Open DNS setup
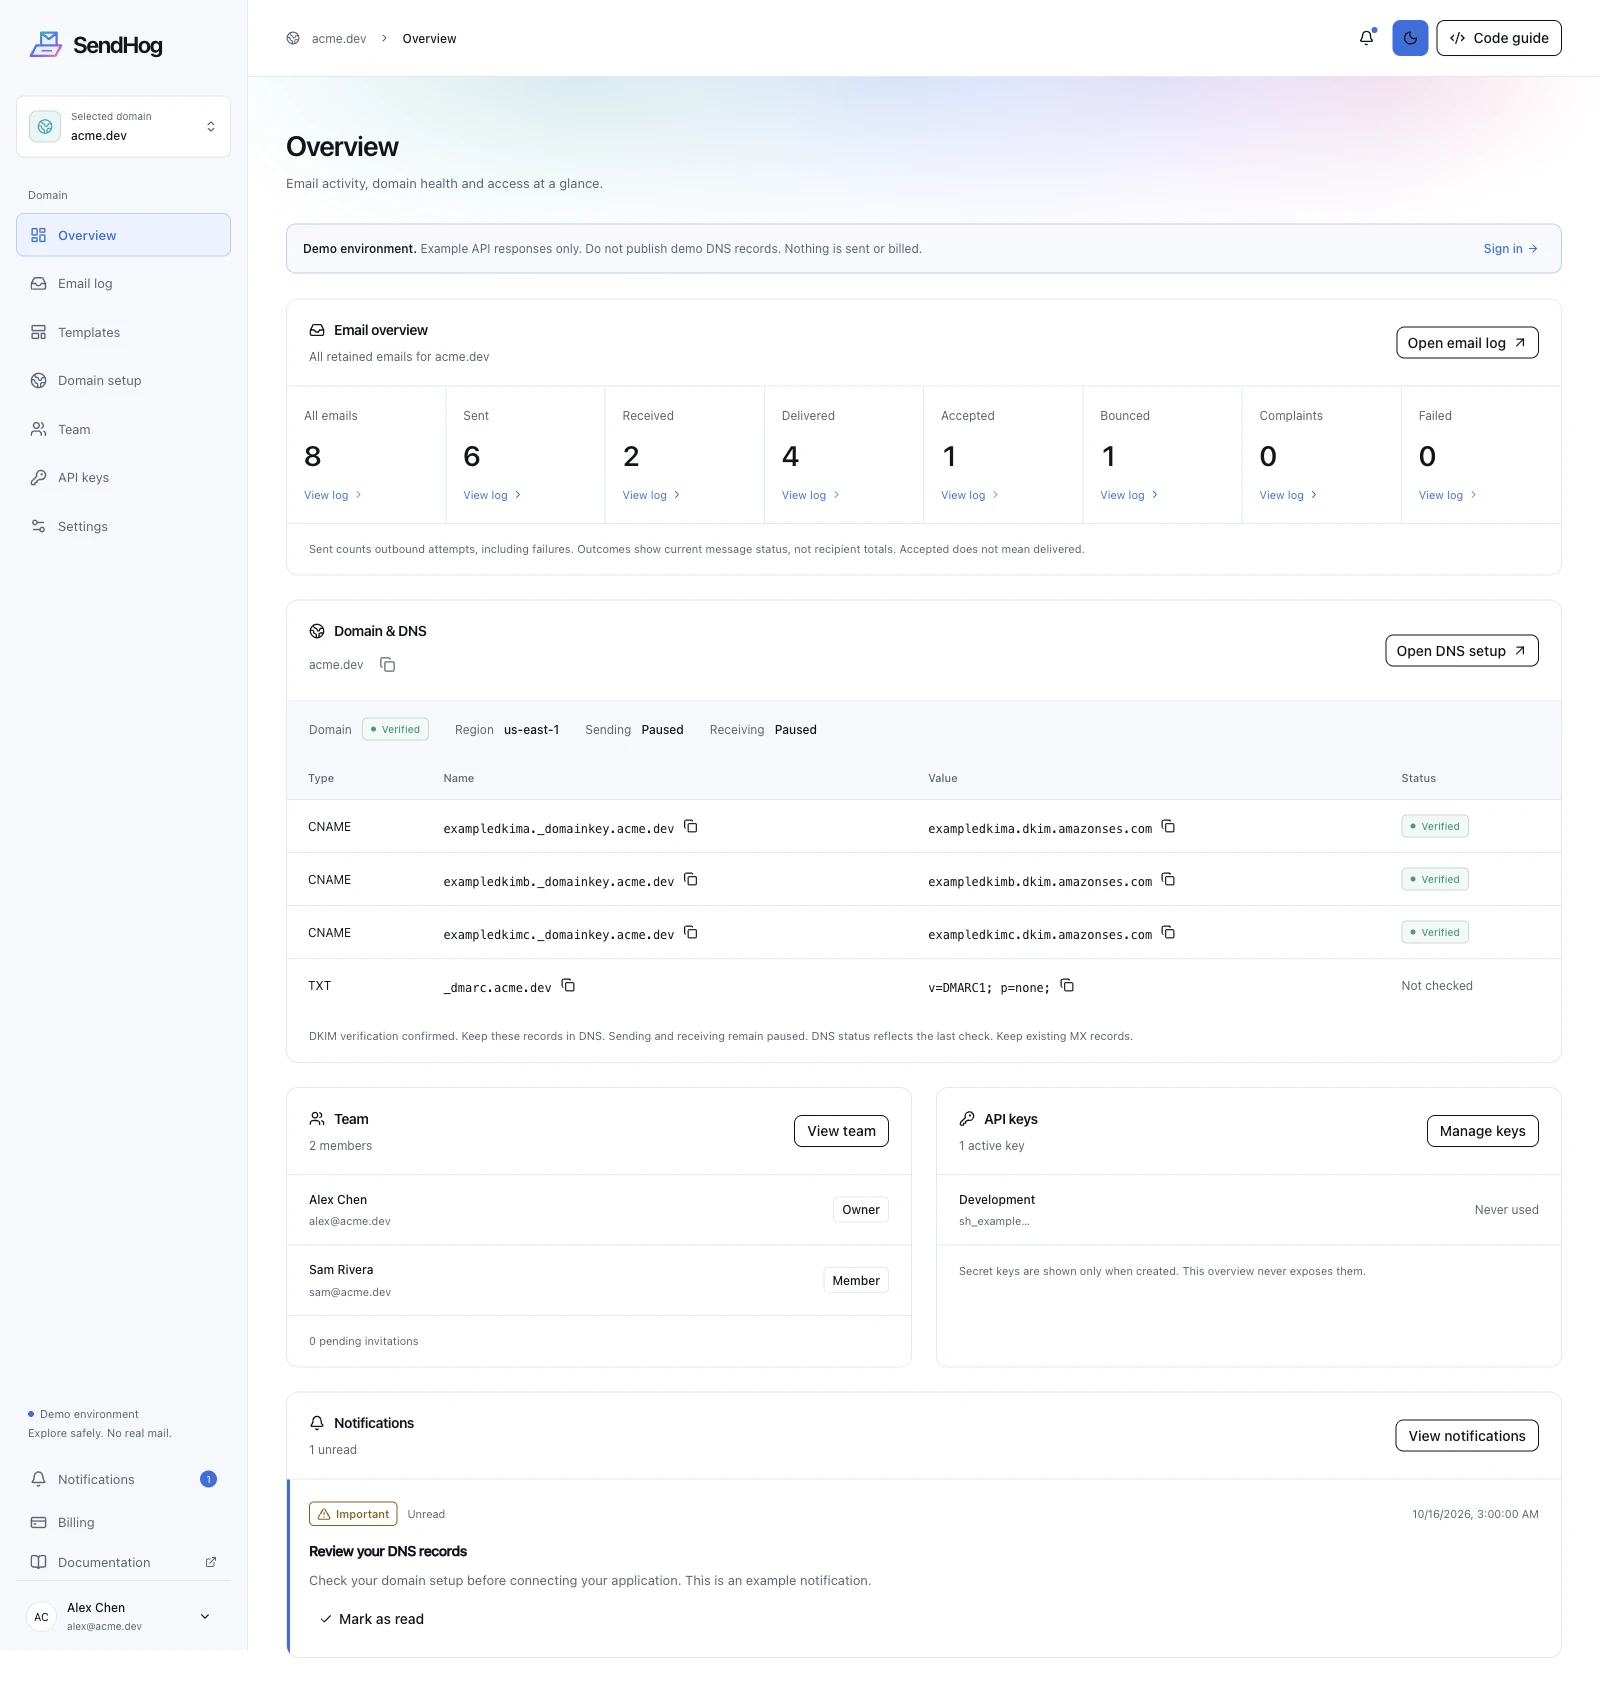1600x1688 pixels. click(x=1461, y=651)
